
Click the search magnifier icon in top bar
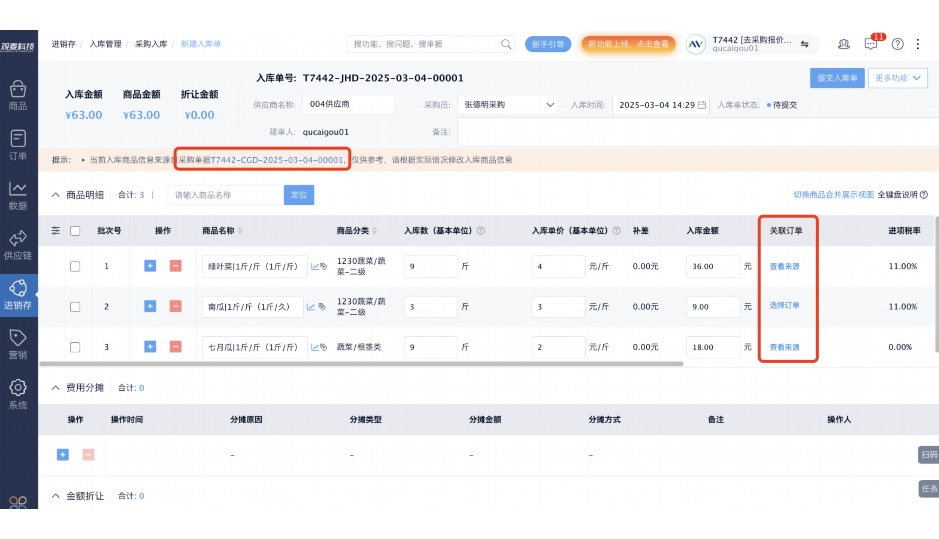click(x=506, y=44)
